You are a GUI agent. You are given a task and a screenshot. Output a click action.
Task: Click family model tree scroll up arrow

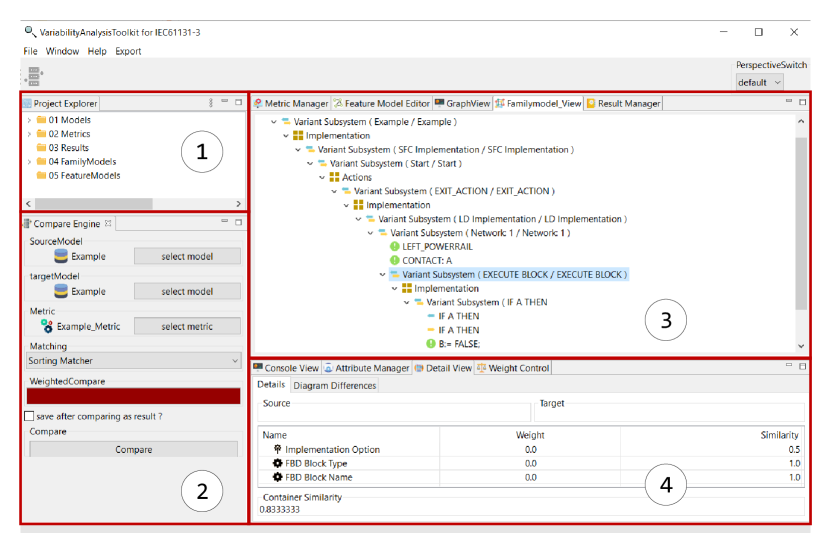tap(801, 121)
